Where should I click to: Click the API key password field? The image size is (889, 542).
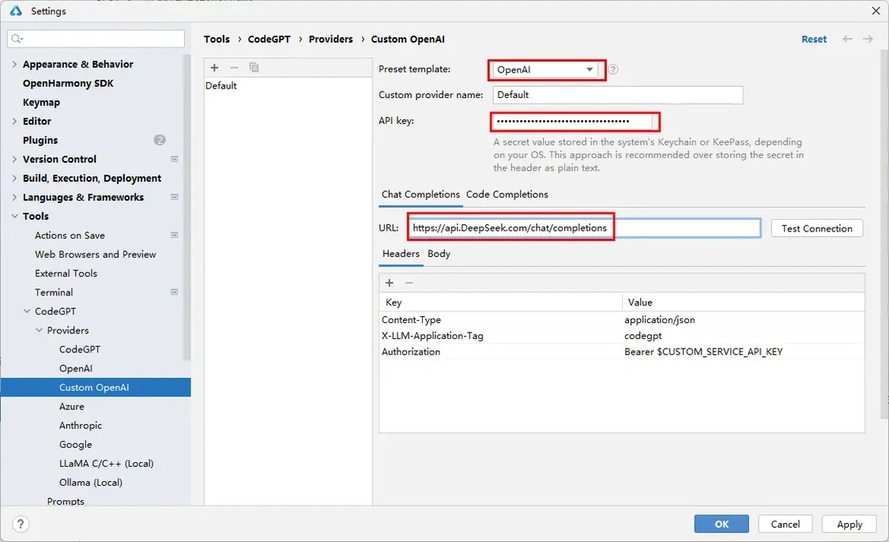[574, 121]
